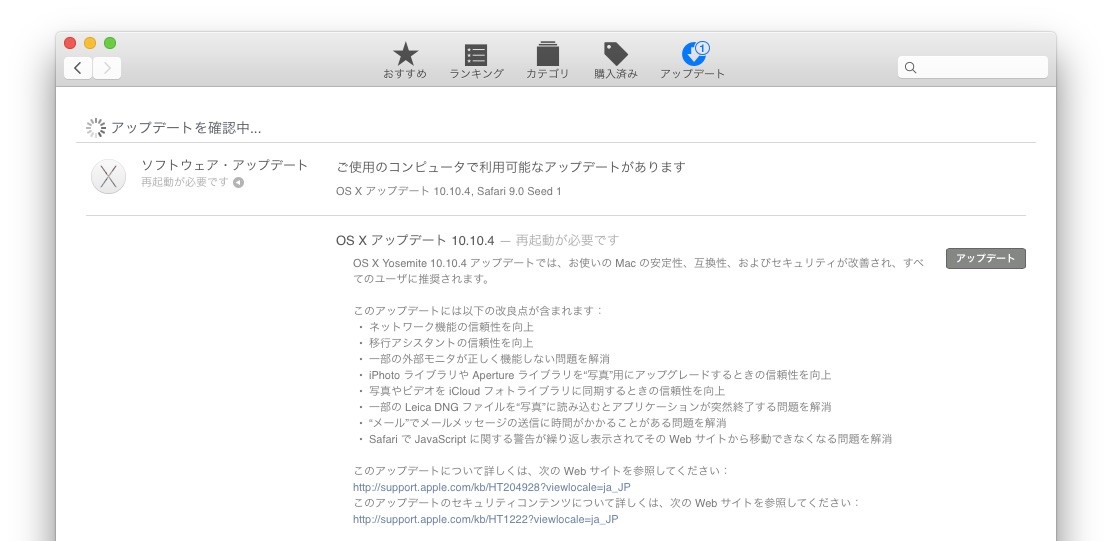The width and height of the screenshot is (1112, 541).
Task: Open the ランキング list tab
Action: click(x=476, y=61)
